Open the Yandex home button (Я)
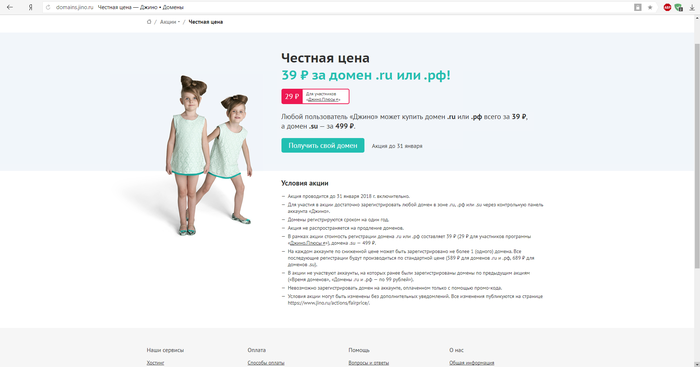Image resolution: width=700 pixels, height=367 pixels. click(30, 7)
